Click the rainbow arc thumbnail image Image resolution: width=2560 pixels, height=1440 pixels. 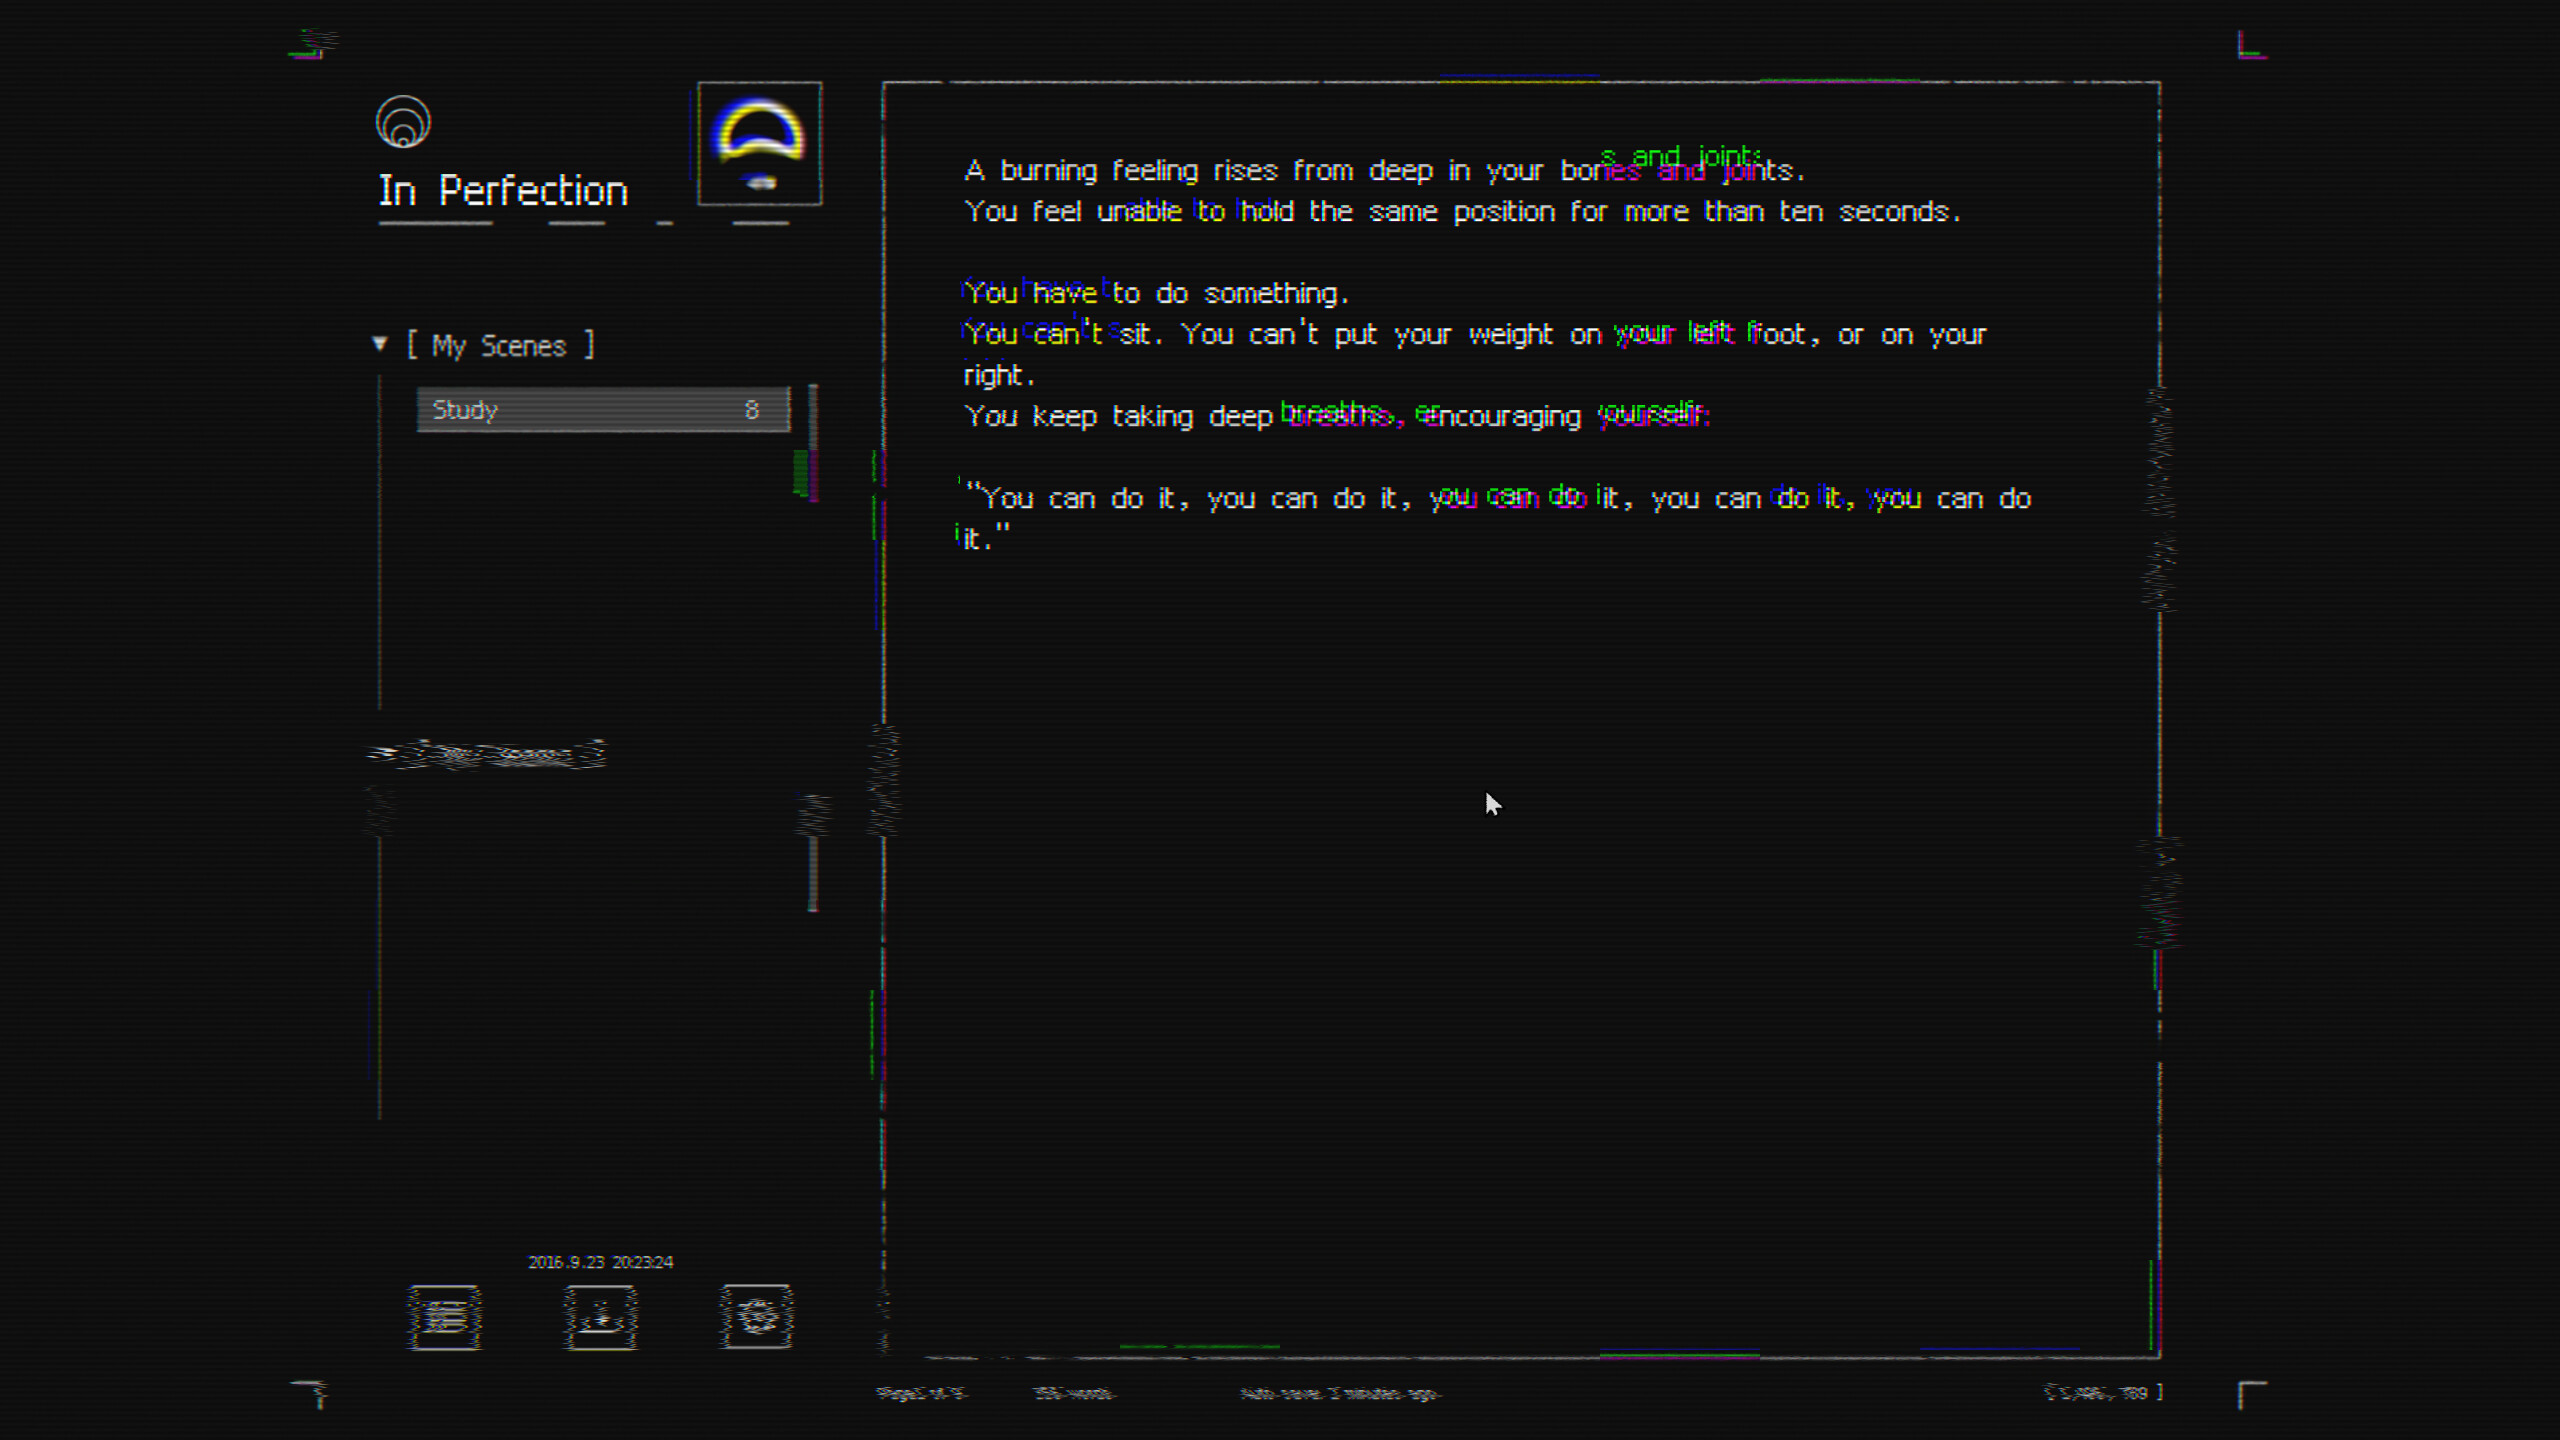tap(760, 144)
